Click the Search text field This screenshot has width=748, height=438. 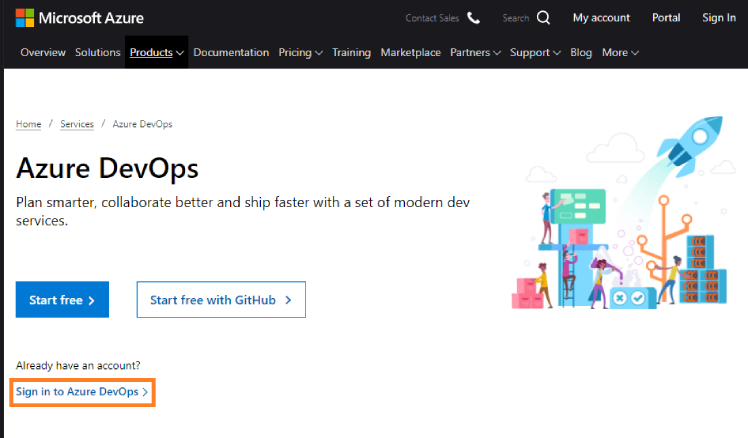[x=516, y=18]
